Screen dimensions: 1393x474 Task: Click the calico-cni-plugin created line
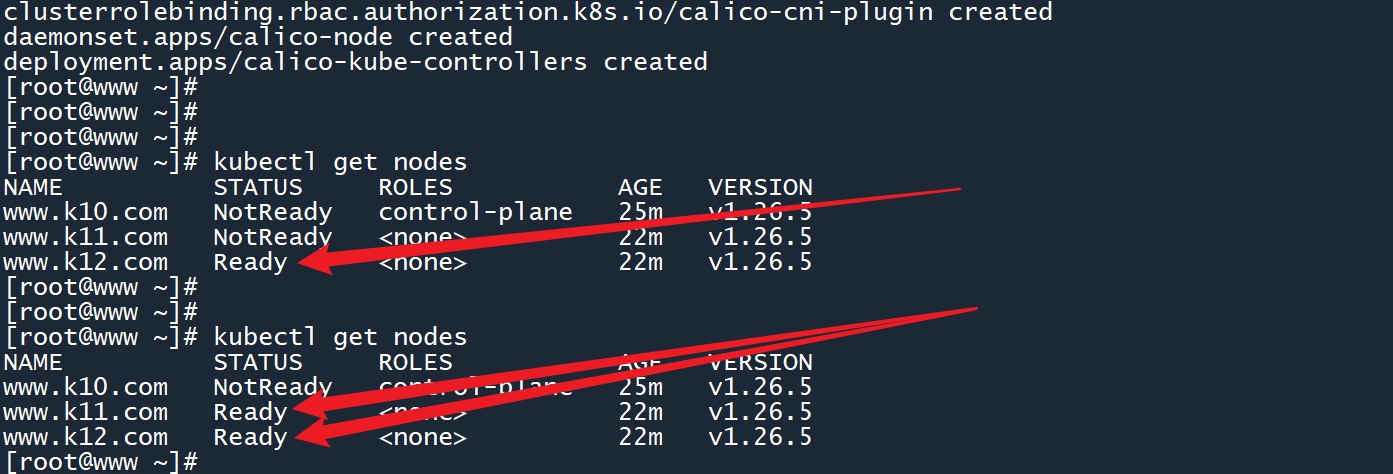point(528,12)
